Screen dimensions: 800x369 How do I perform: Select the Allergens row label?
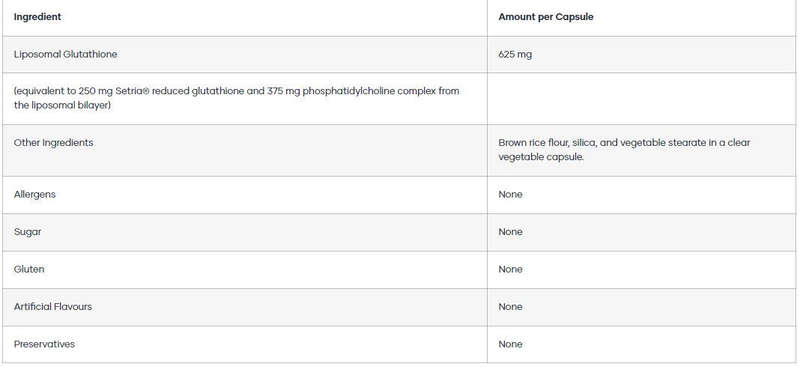pos(35,194)
